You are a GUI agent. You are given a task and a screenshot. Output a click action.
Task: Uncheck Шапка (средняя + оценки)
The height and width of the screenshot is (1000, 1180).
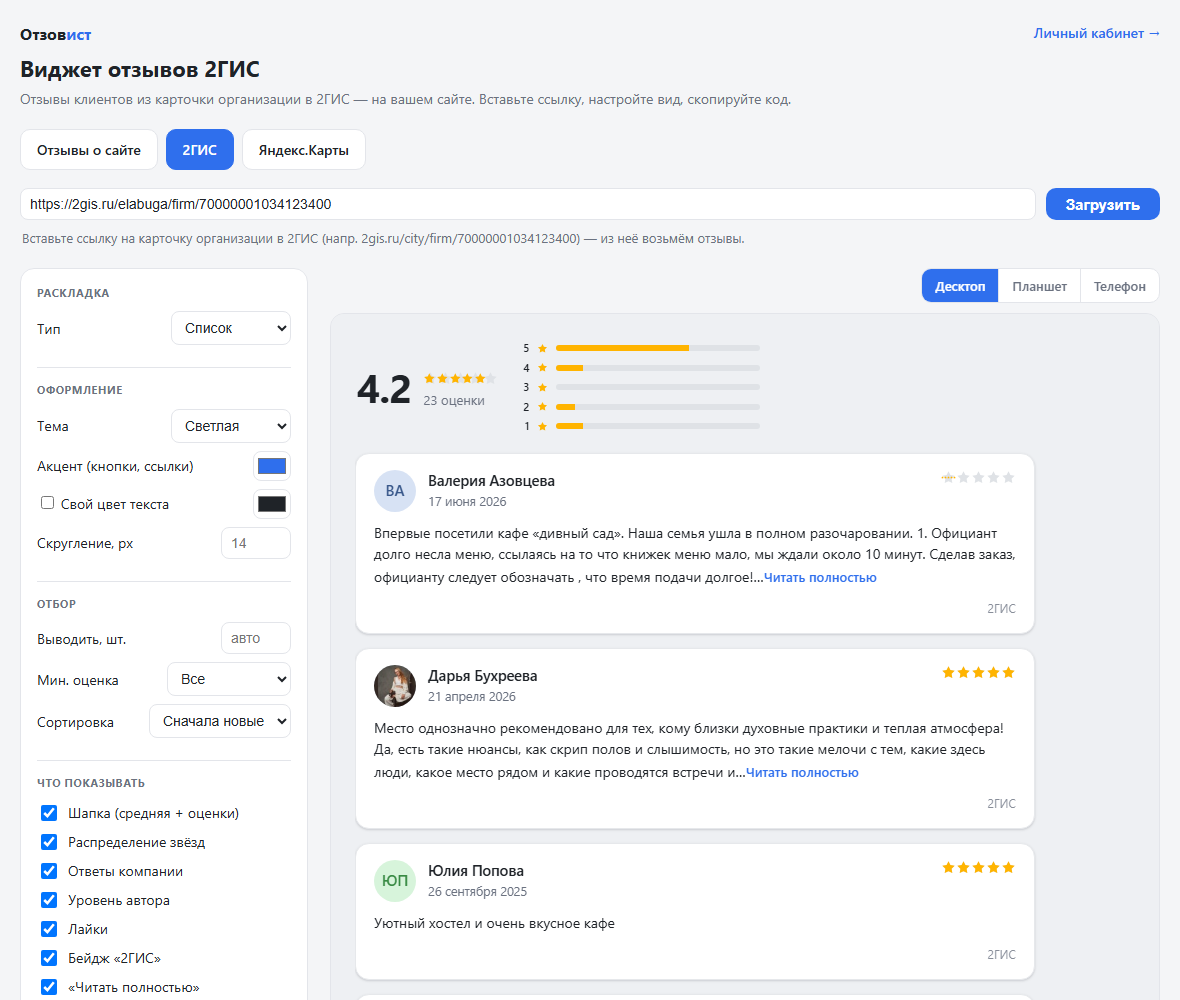click(49, 813)
